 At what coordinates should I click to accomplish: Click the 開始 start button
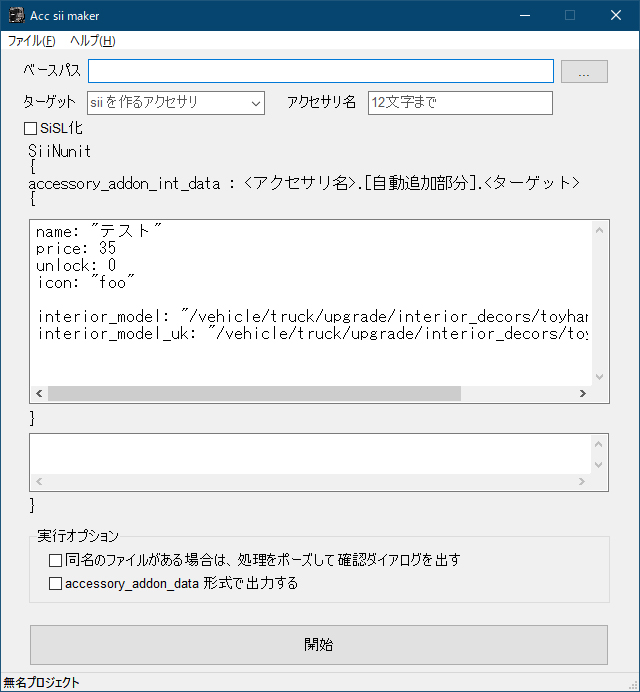319,644
